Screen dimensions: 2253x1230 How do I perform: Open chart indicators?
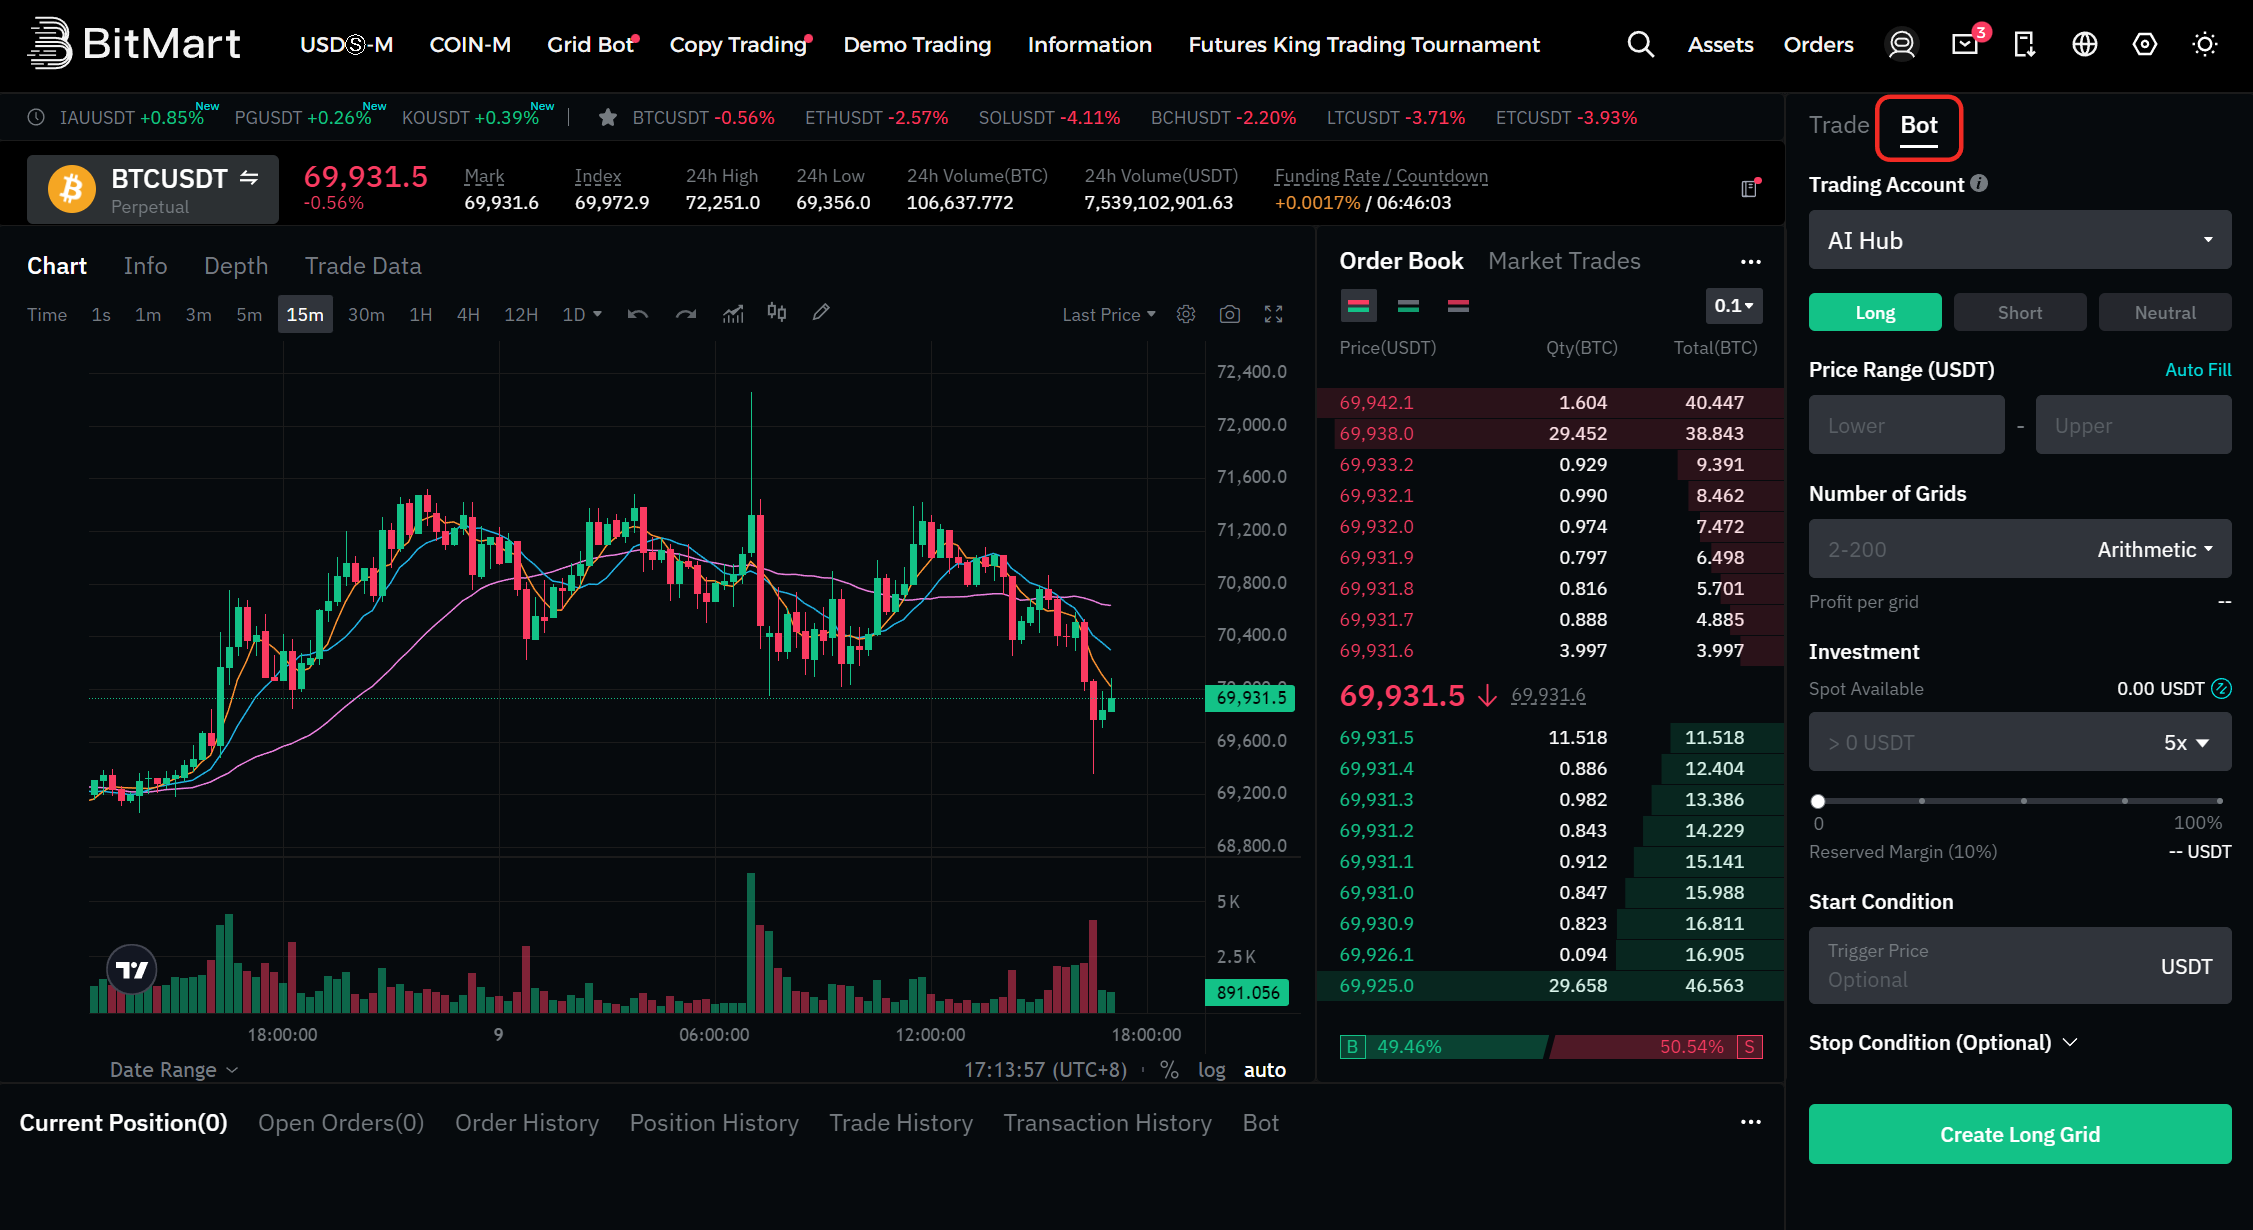[x=733, y=314]
